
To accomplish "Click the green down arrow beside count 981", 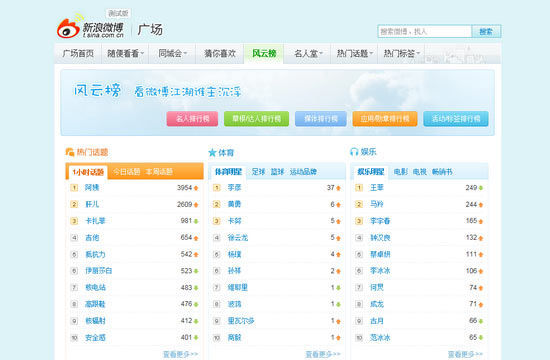I will click(x=196, y=221).
